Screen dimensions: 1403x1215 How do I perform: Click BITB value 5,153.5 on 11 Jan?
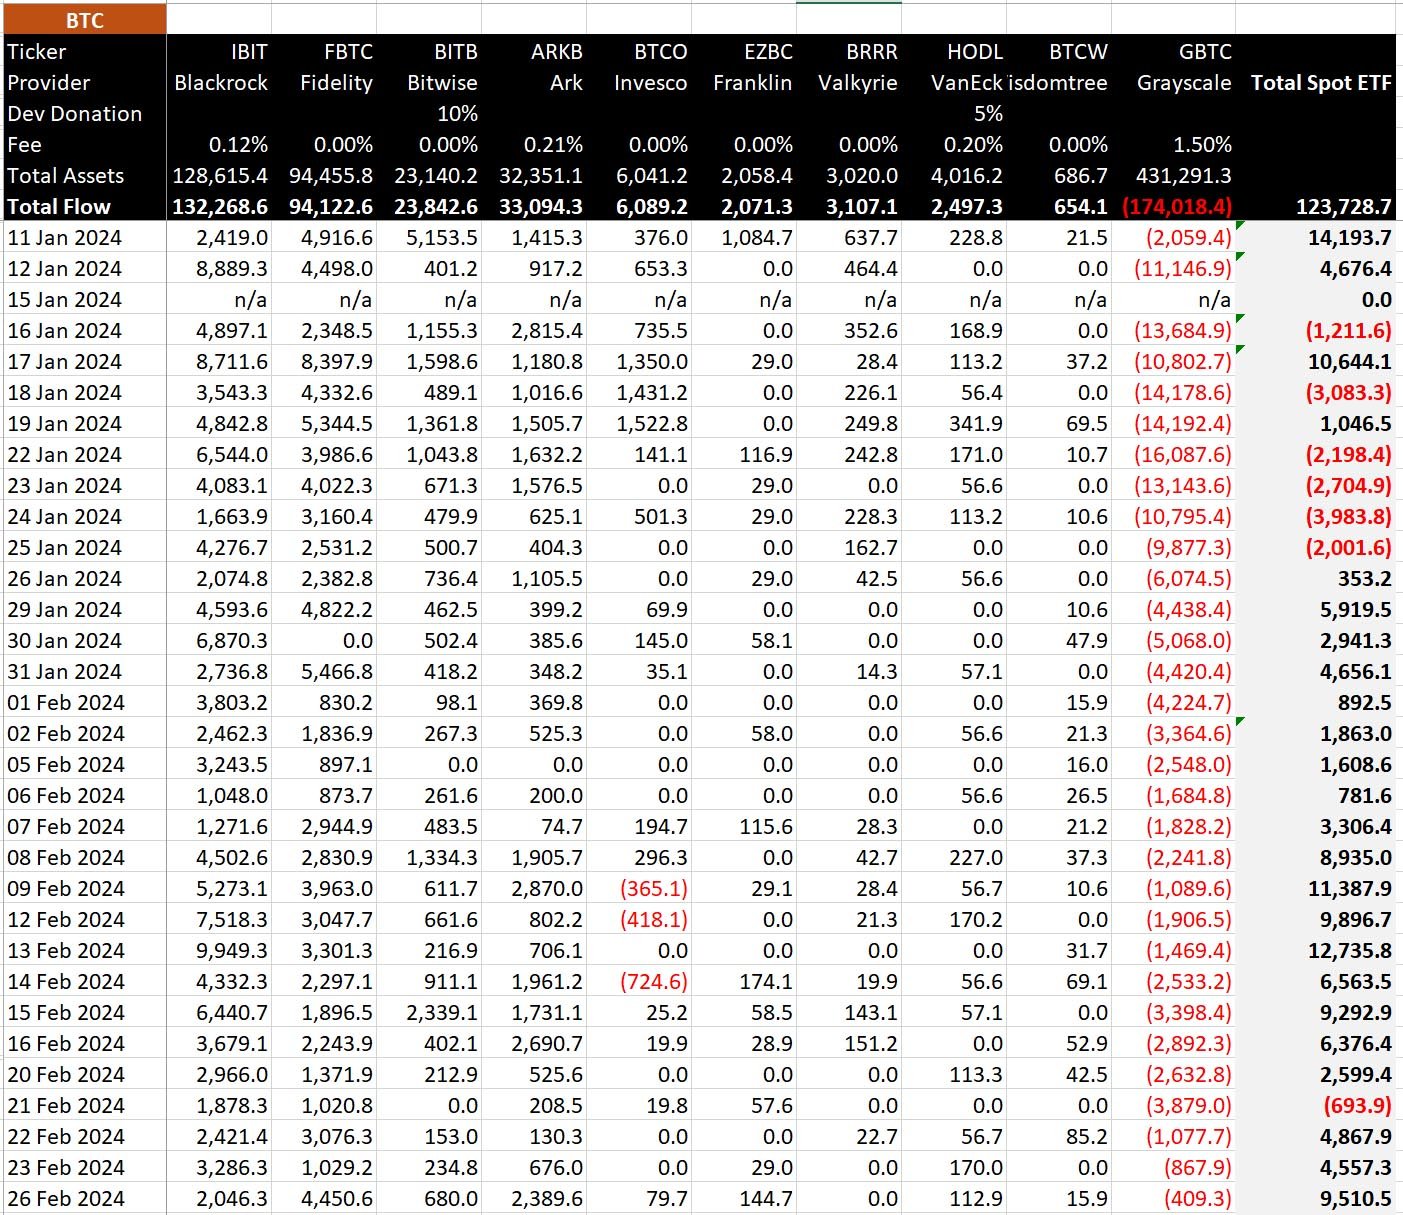(442, 238)
